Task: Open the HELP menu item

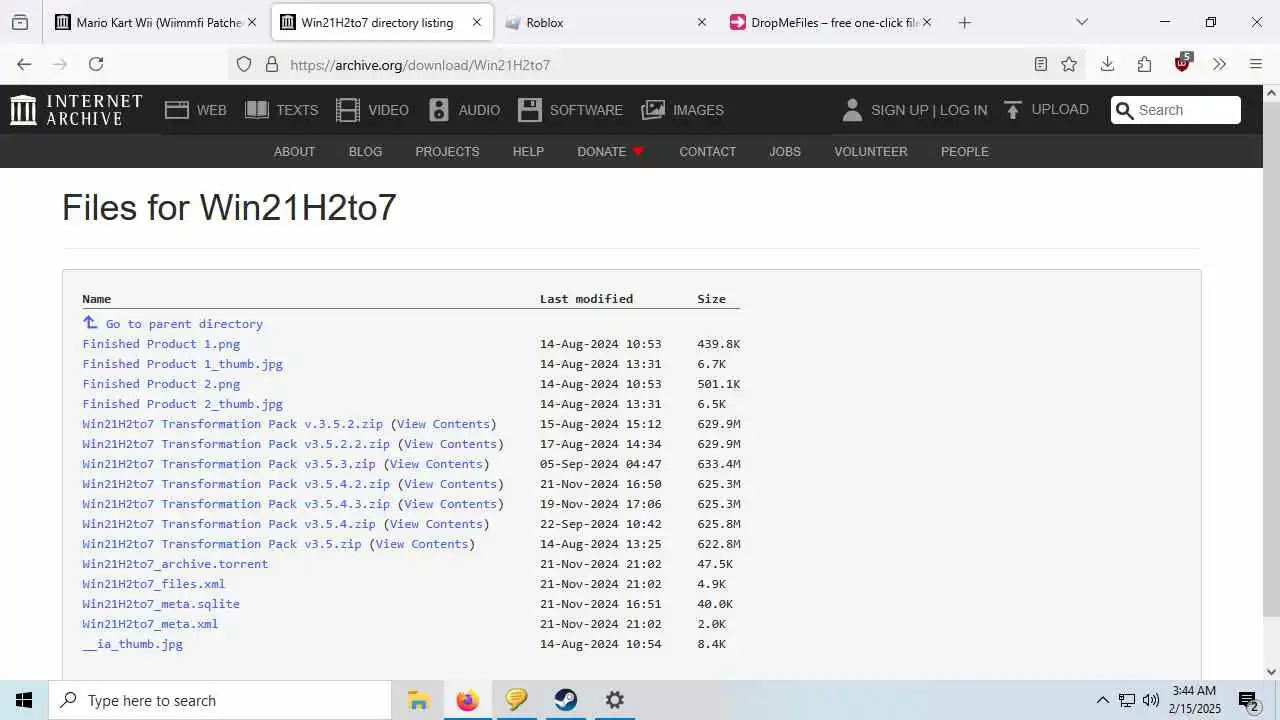Action: pos(528,152)
